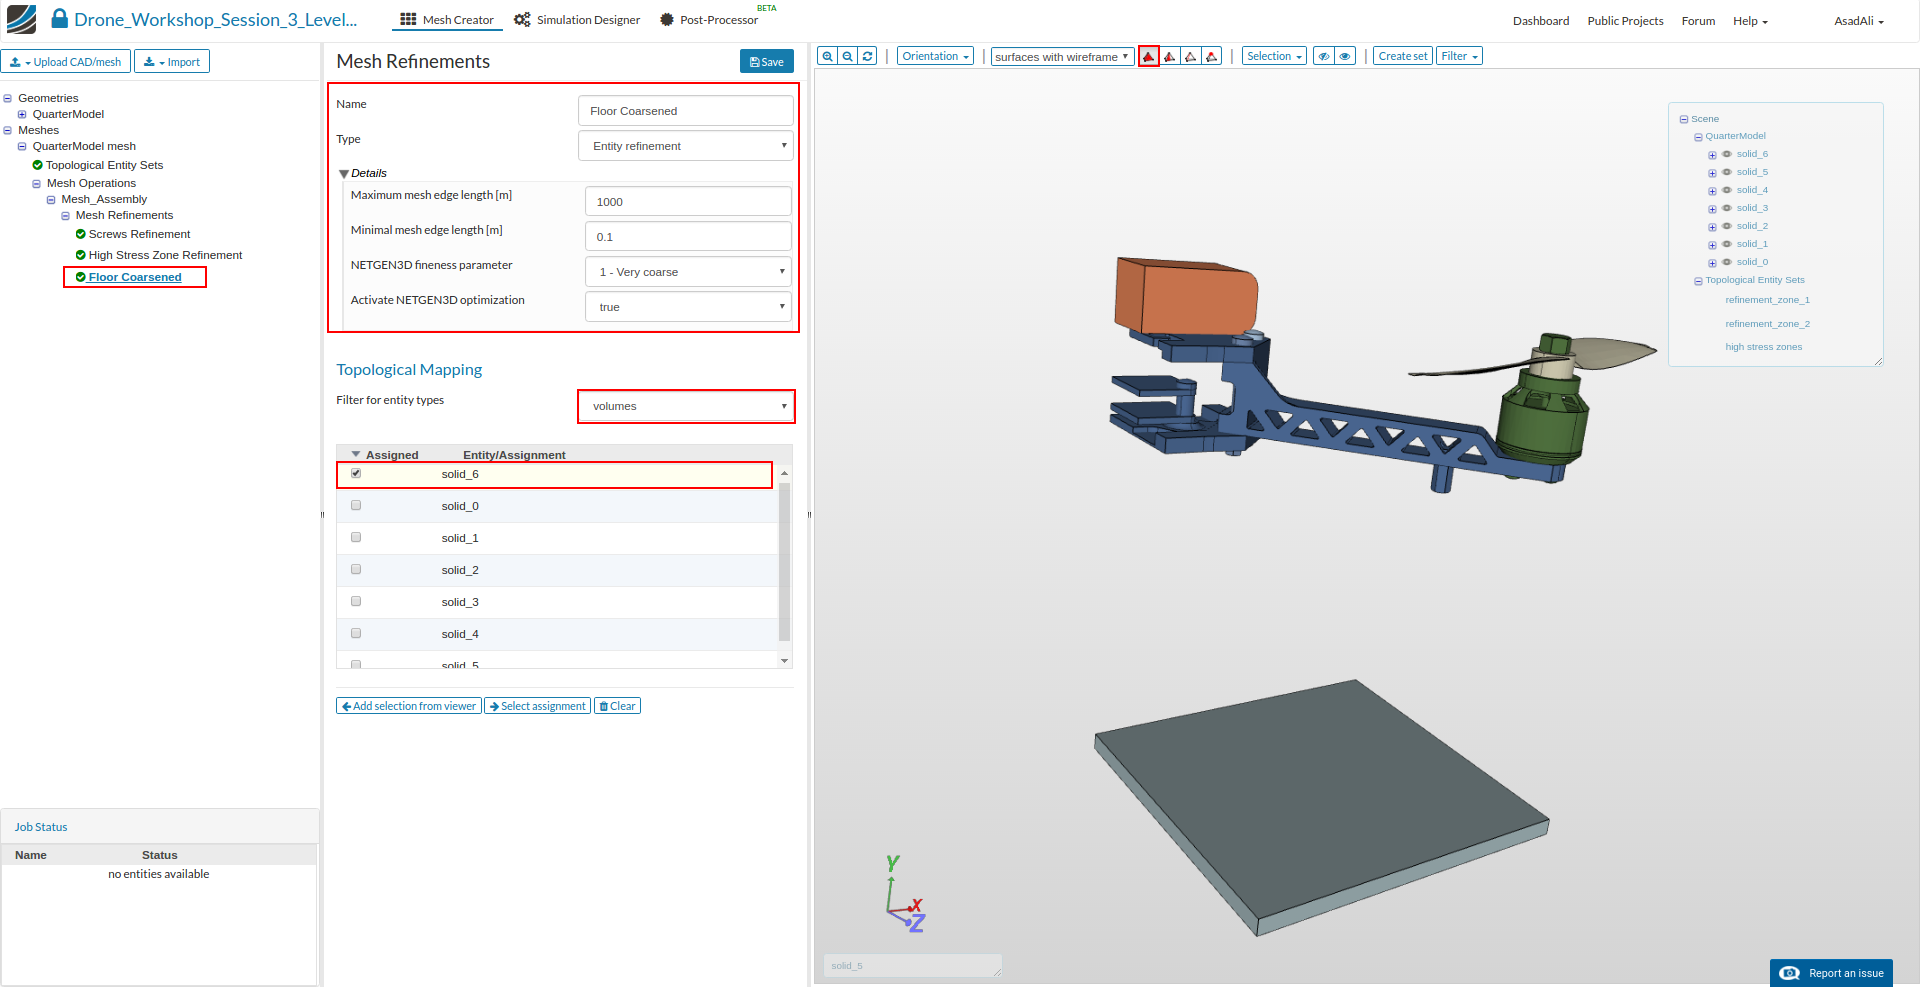Activate the volume picking pyramid icon
The image size is (1920, 987).
tap(1149, 57)
